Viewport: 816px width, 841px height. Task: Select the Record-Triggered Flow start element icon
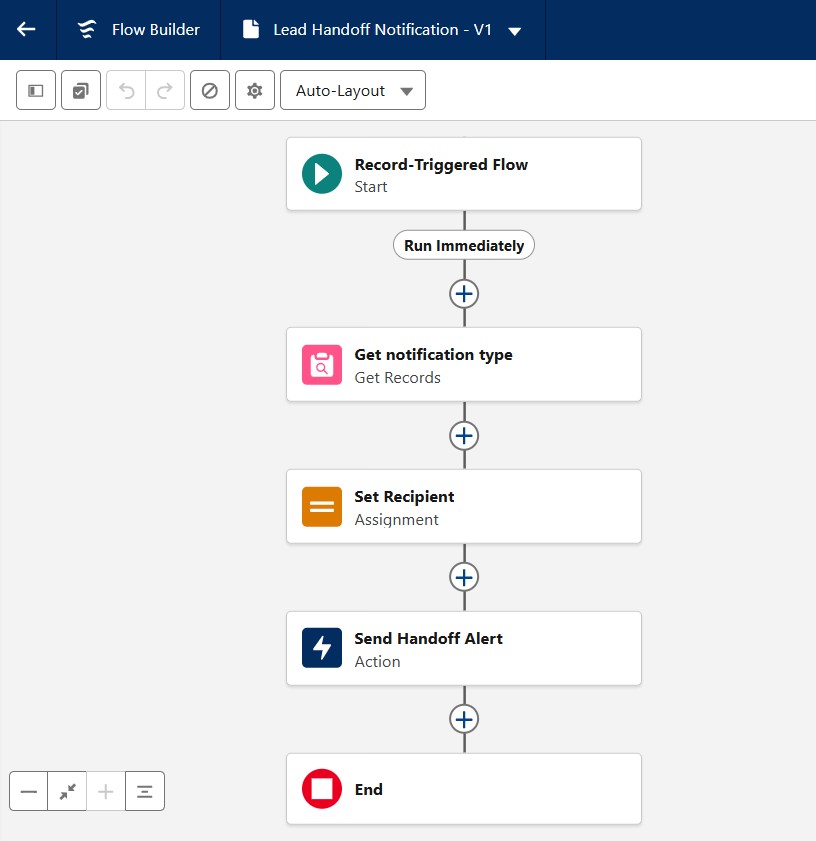(x=321, y=174)
